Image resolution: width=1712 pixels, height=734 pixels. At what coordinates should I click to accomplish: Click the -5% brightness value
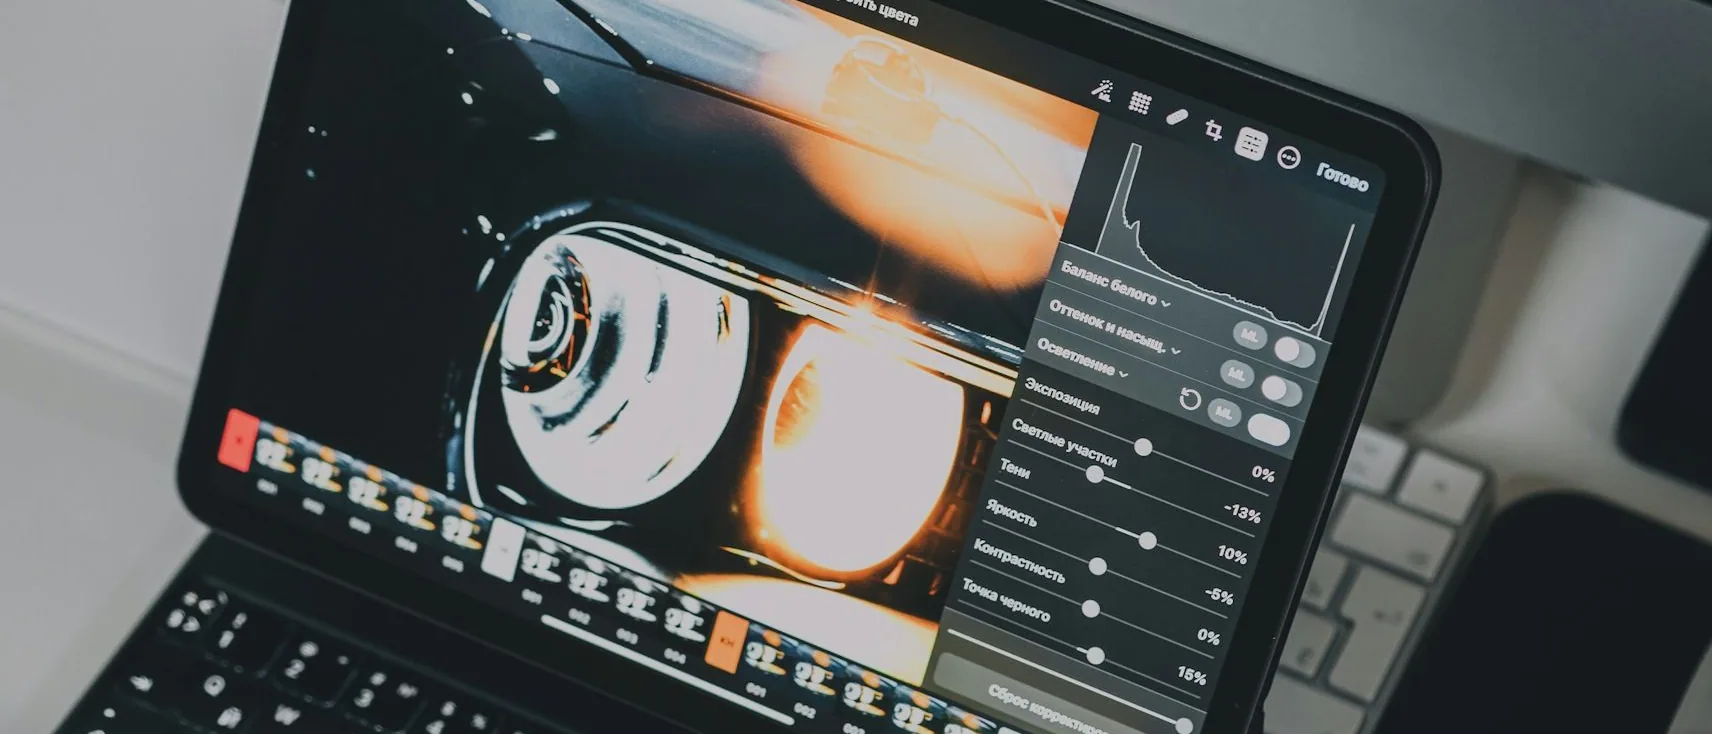coord(1219,595)
